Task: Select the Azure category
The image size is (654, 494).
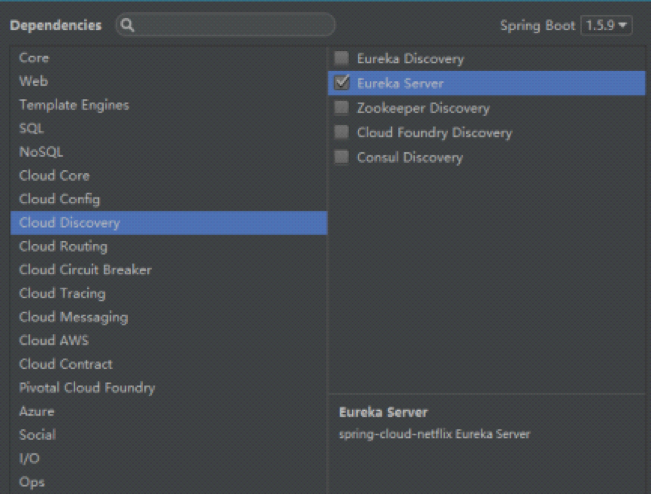Action: (169, 411)
